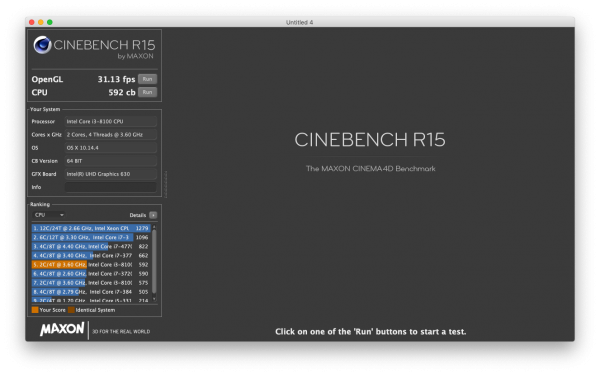Select ranking row 6 with score 590
Image resolution: width=600 pixels, height=375 pixels.
coord(91,274)
